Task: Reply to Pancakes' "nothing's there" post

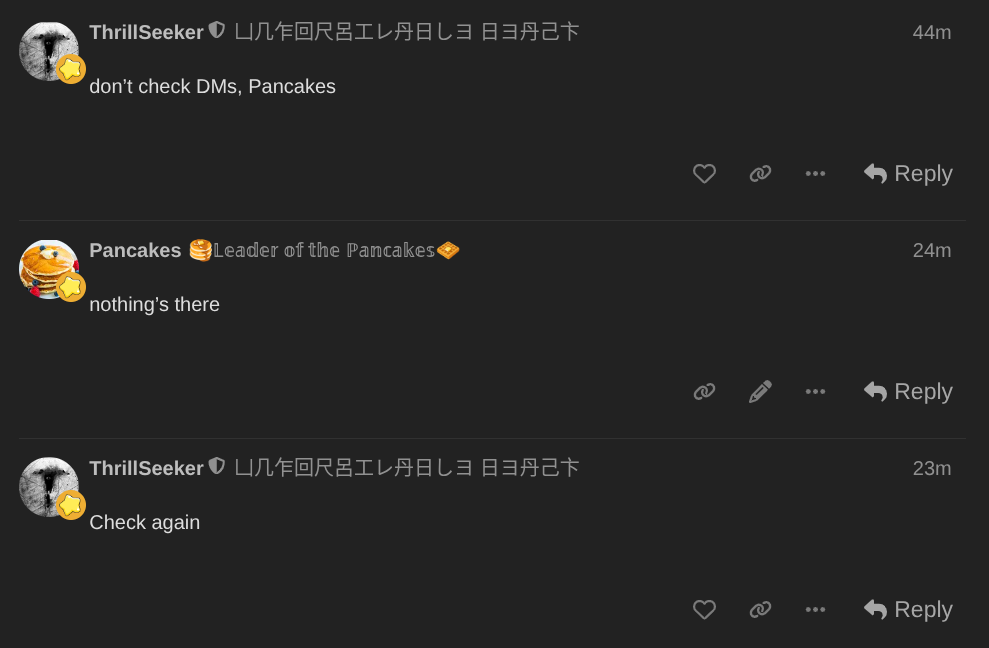Action: point(908,392)
